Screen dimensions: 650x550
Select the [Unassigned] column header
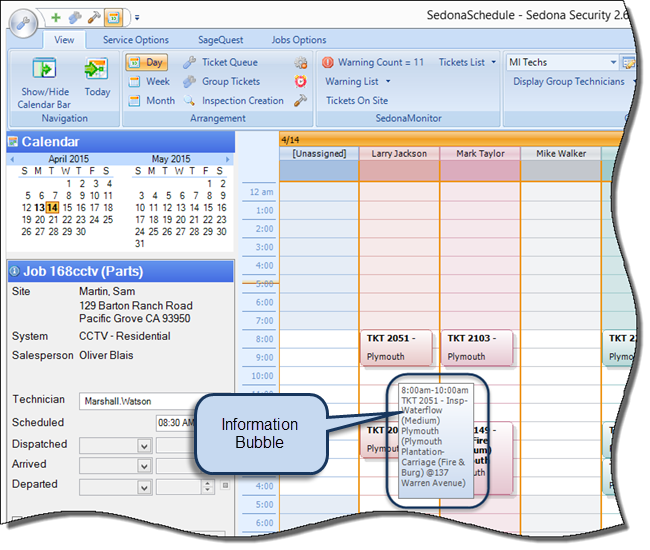319,154
